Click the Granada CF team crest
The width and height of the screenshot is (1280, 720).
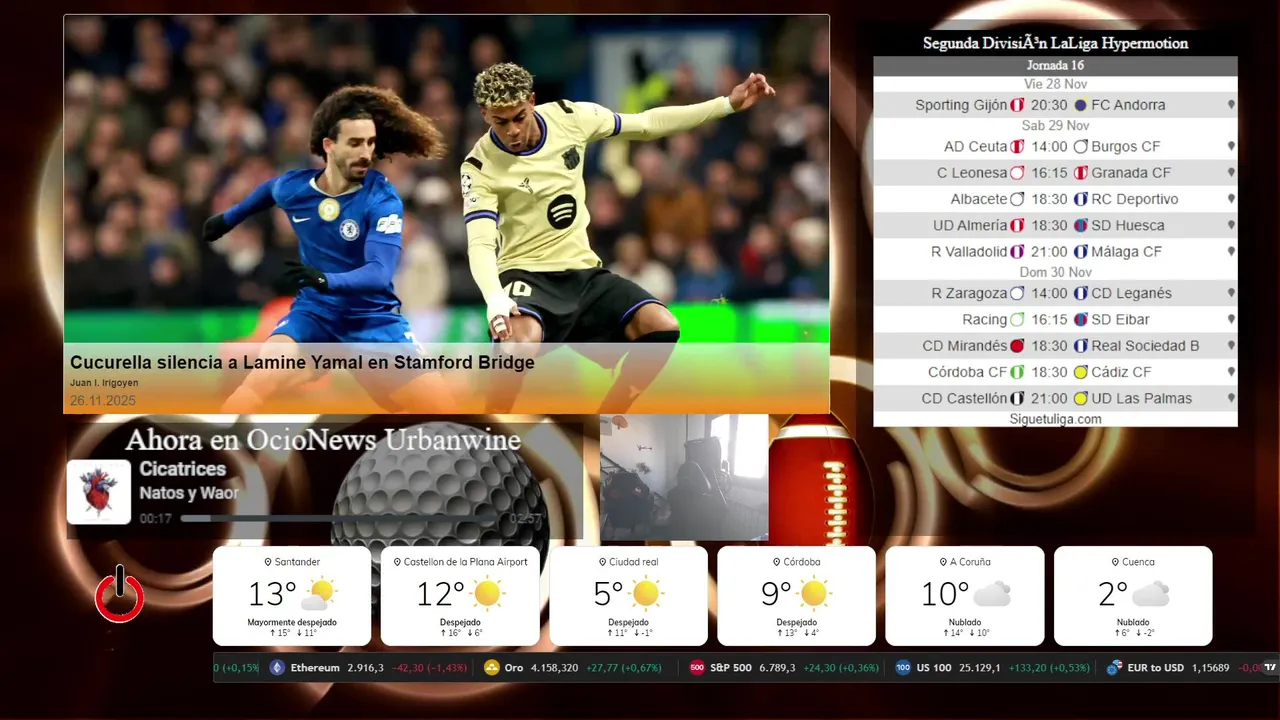tap(1080, 173)
